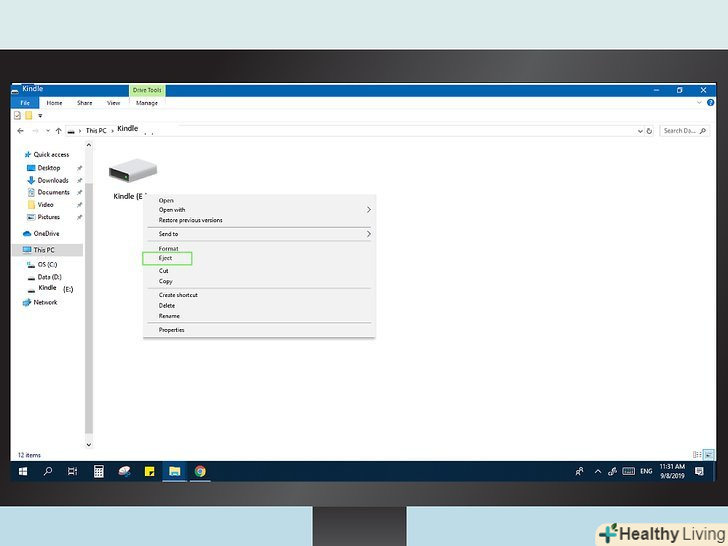Open the Customize Quick Access Toolbar dropdown
The image size is (728, 546).
[x=40, y=116]
